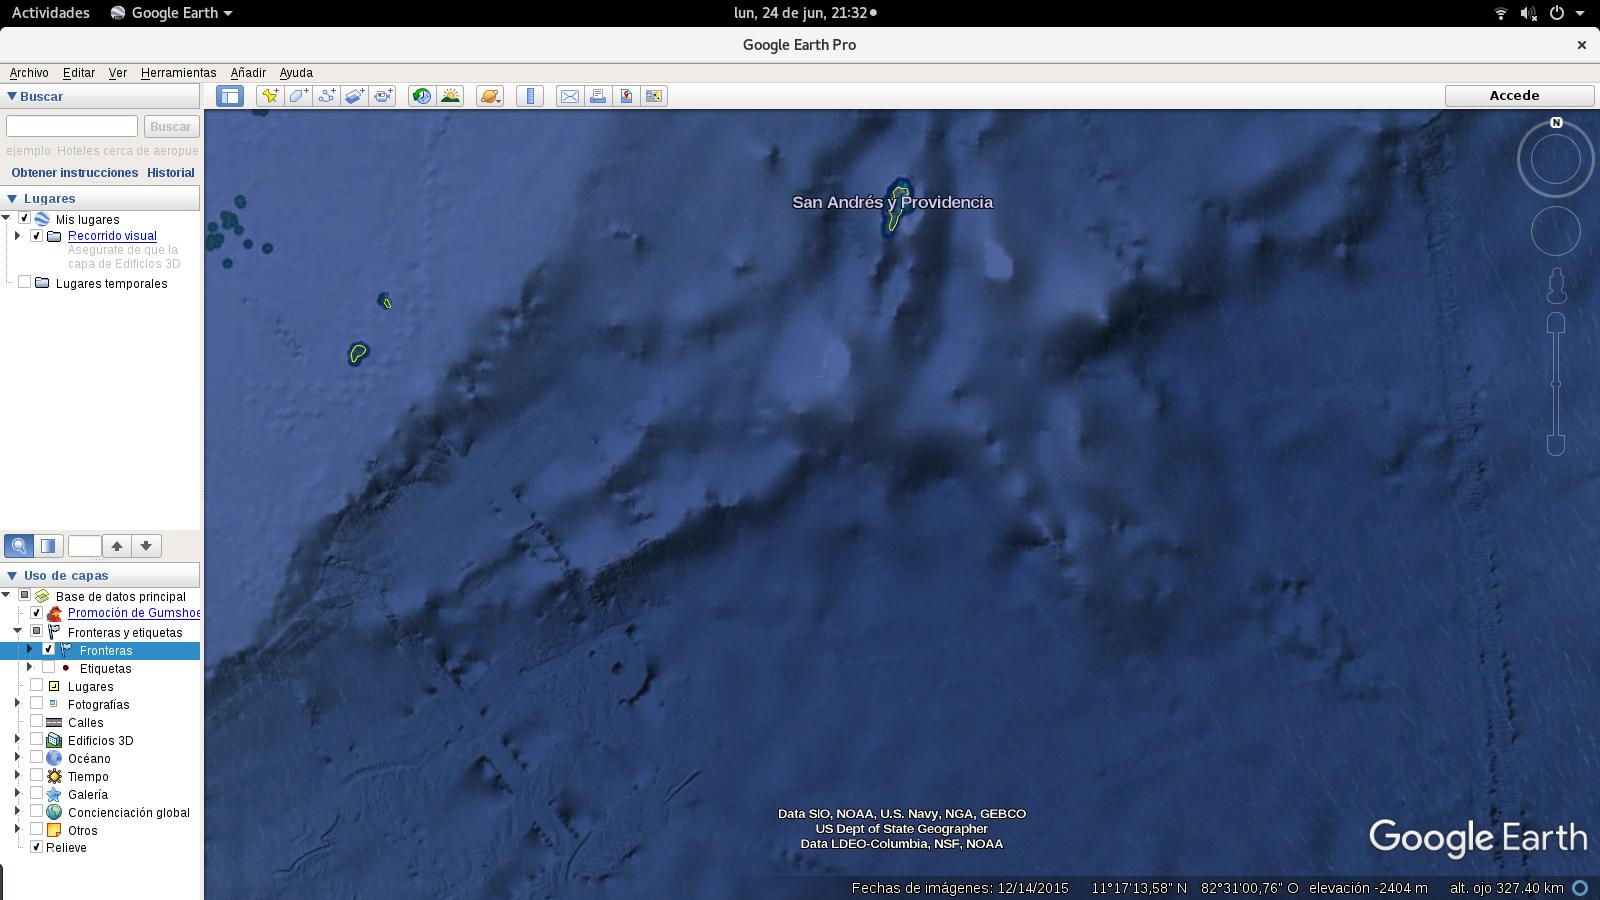The image size is (1600, 900).
Task: Click the Accede button
Action: click(x=1516, y=95)
